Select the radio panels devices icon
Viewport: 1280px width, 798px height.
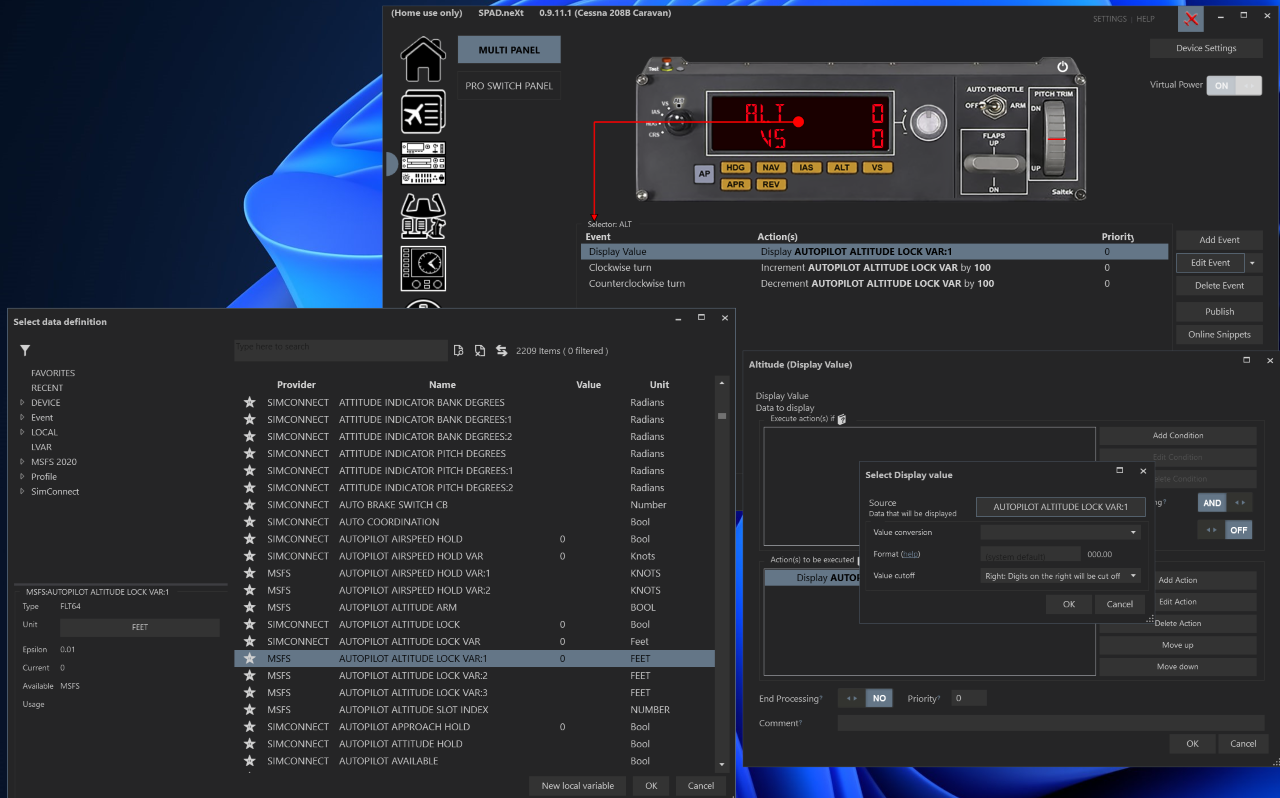point(423,163)
